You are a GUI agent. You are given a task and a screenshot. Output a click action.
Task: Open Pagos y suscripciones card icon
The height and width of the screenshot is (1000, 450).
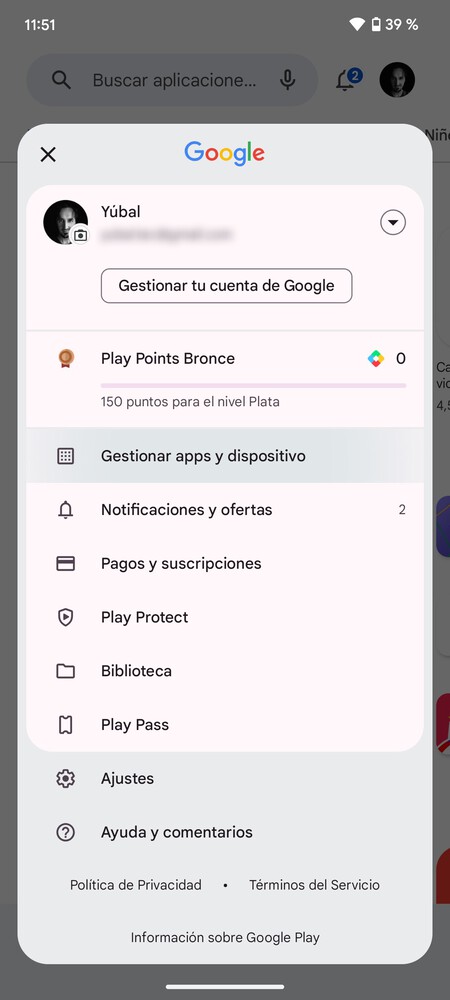coord(66,563)
